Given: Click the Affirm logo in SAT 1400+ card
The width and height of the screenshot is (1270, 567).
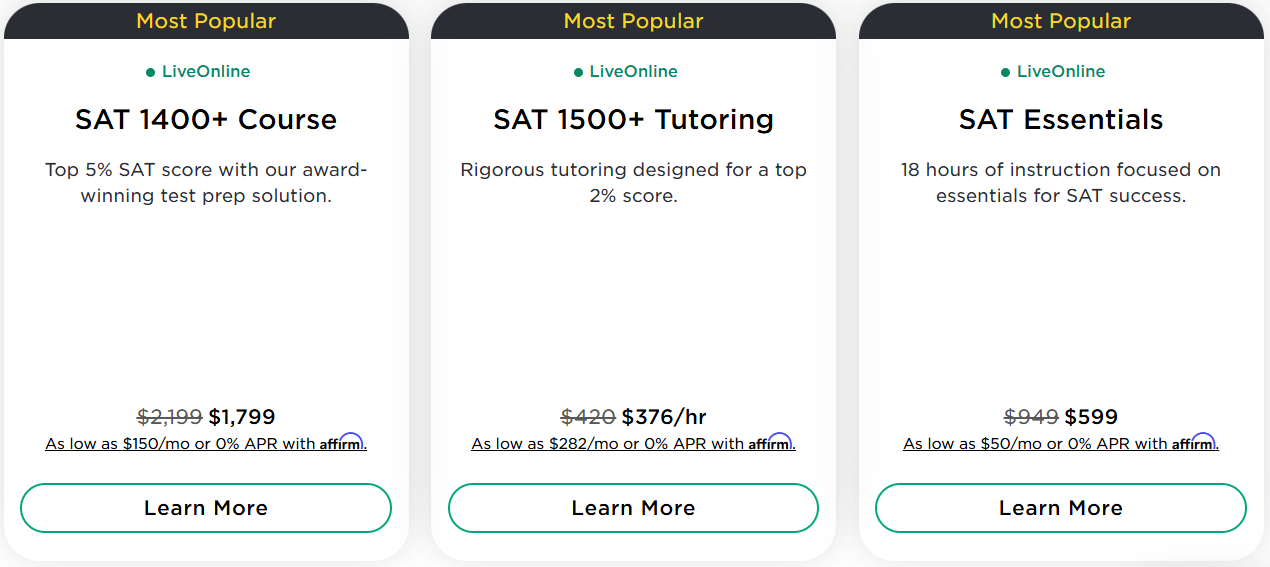Looking at the screenshot, I should pos(342,443).
